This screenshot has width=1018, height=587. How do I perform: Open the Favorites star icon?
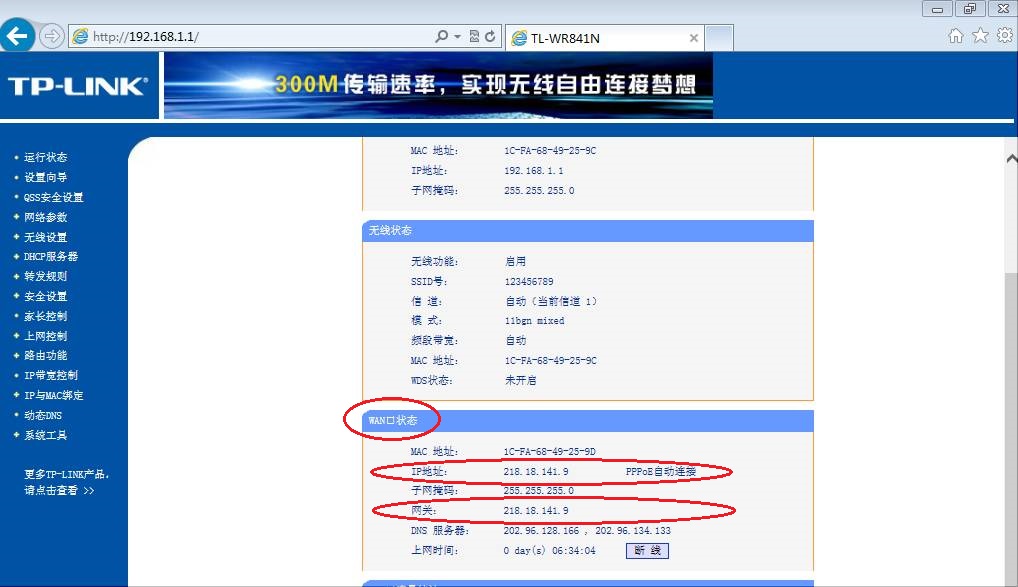(x=980, y=36)
